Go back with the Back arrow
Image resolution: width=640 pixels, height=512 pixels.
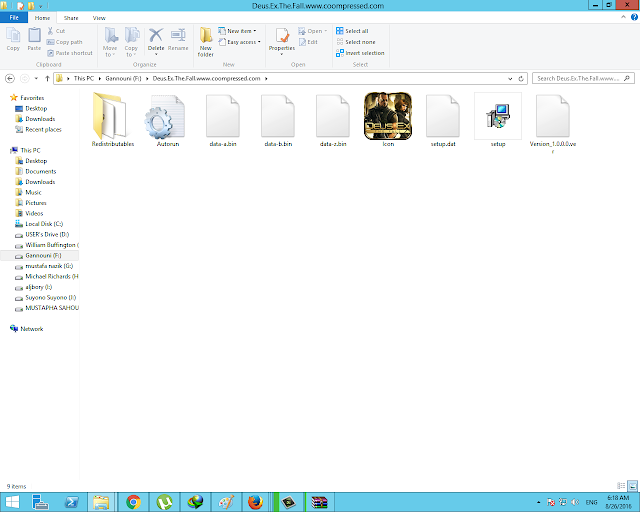click(x=10, y=78)
